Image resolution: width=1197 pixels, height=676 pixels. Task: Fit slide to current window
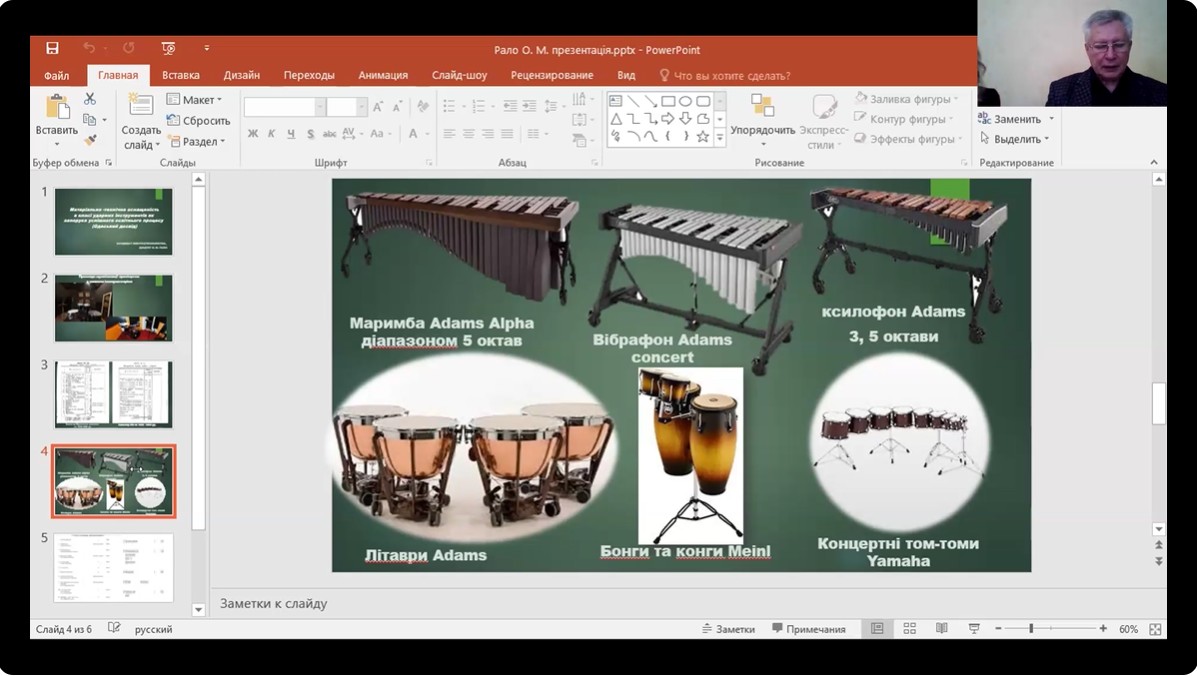(x=1155, y=629)
